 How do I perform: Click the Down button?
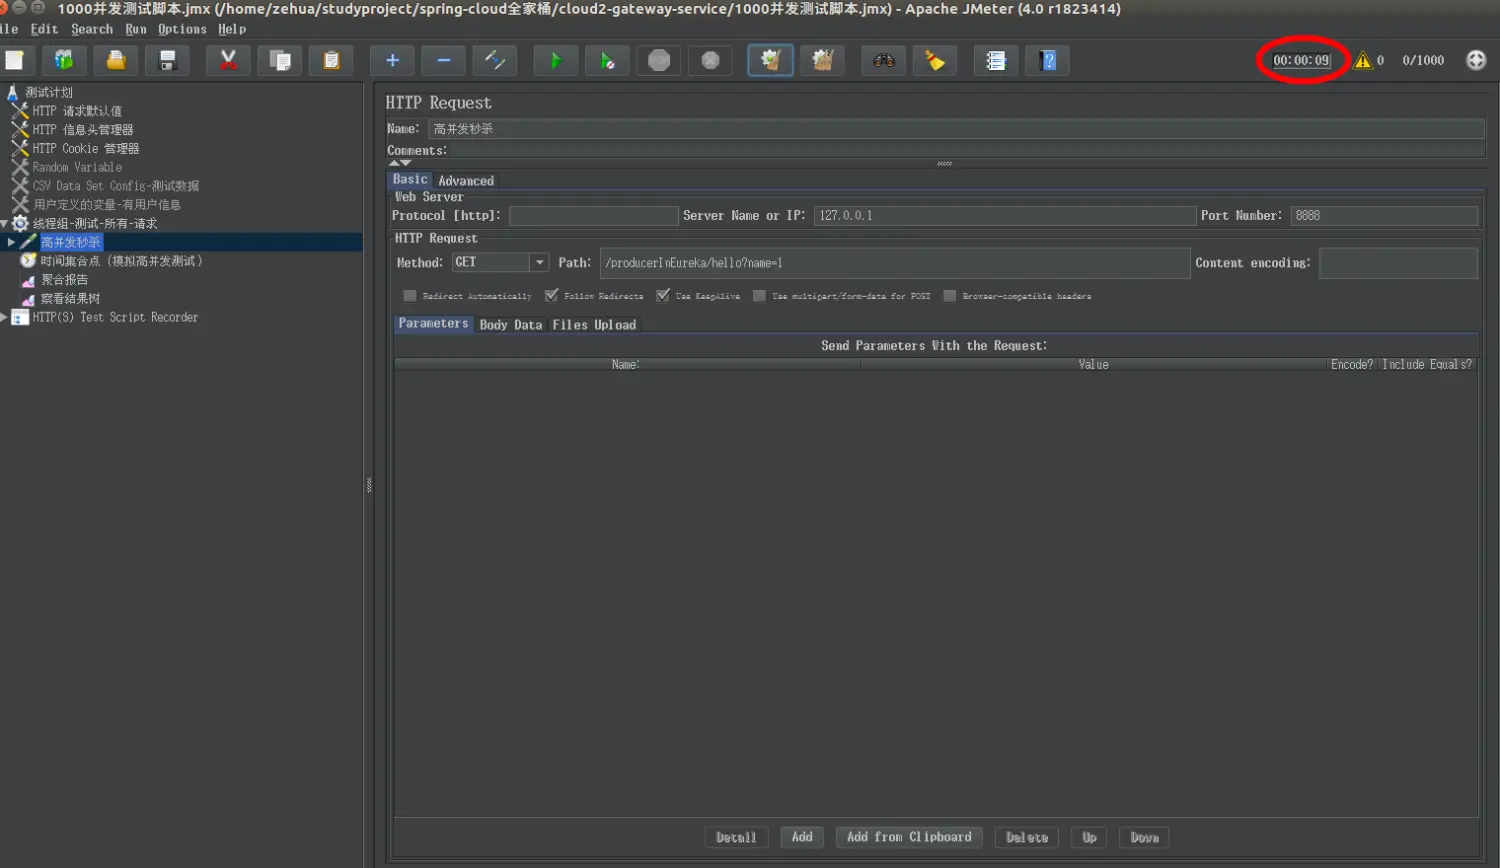(x=1144, y=837)
